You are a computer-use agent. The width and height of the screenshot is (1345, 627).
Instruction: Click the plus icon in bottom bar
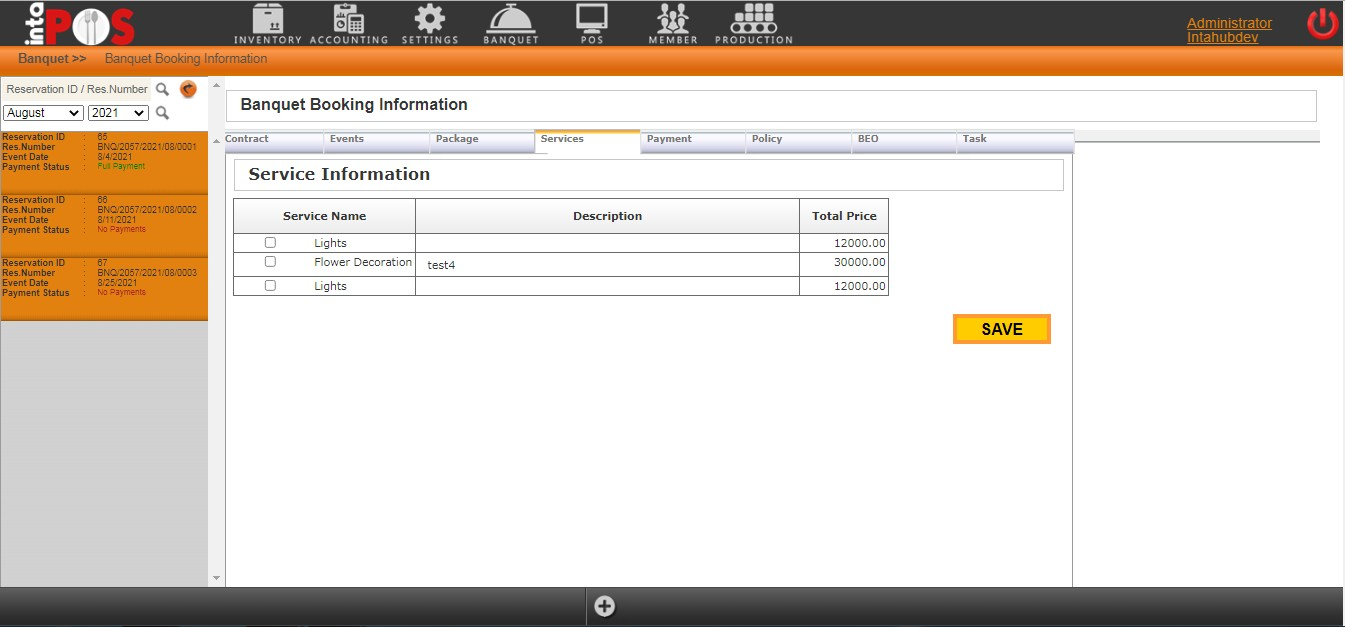tap(605, 606)
